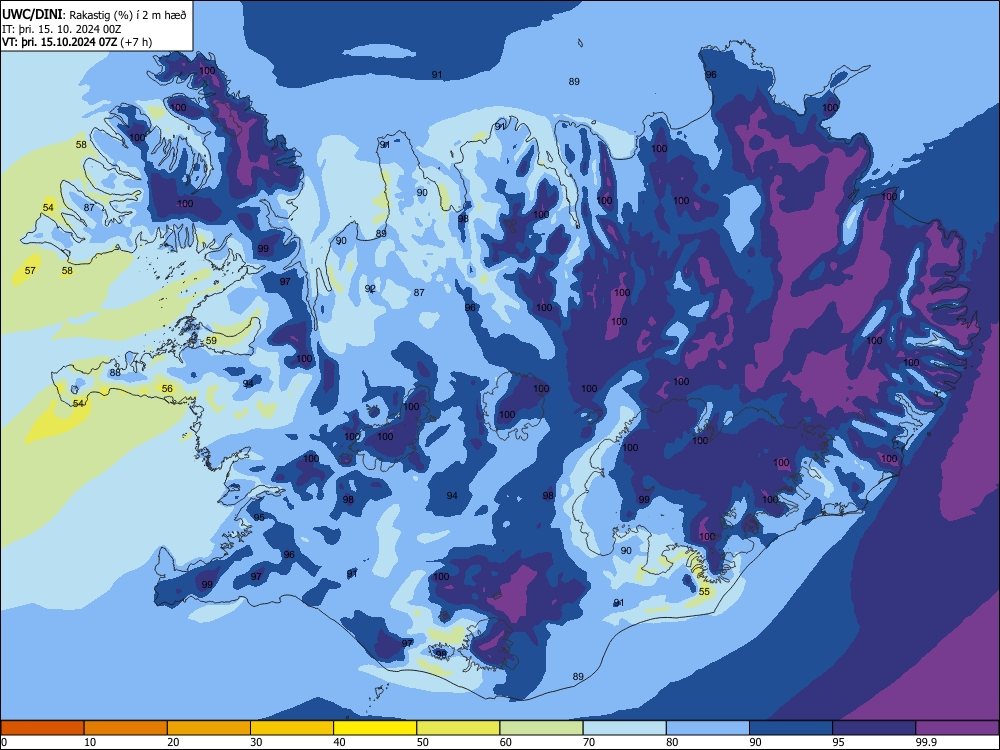Click the '70' legend tick label
This screenshot has width=1000, height=750.
tap(589, 742)
